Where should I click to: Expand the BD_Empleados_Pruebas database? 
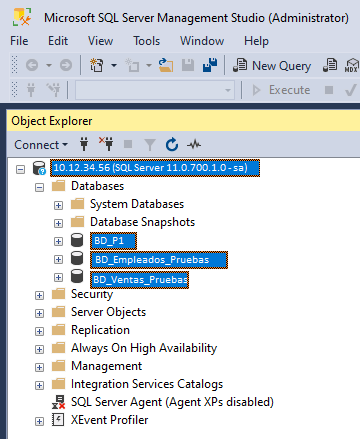[58, 259]
